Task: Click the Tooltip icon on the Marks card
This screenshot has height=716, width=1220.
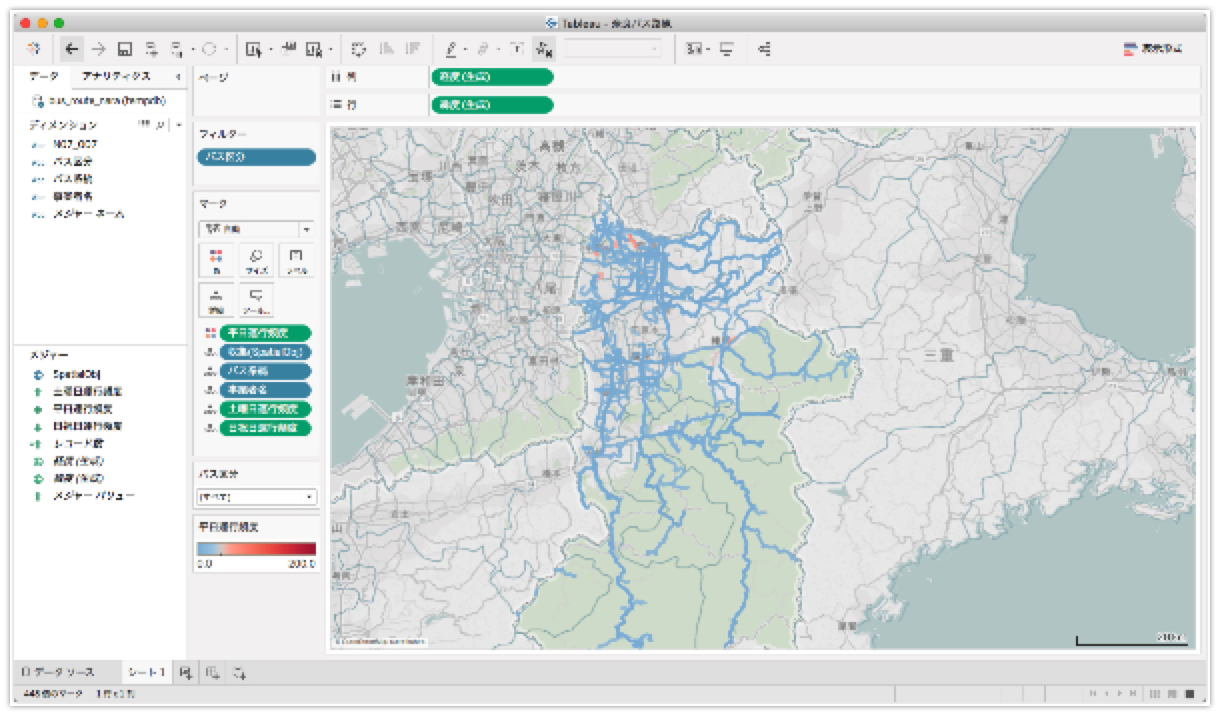Action: 256,298
